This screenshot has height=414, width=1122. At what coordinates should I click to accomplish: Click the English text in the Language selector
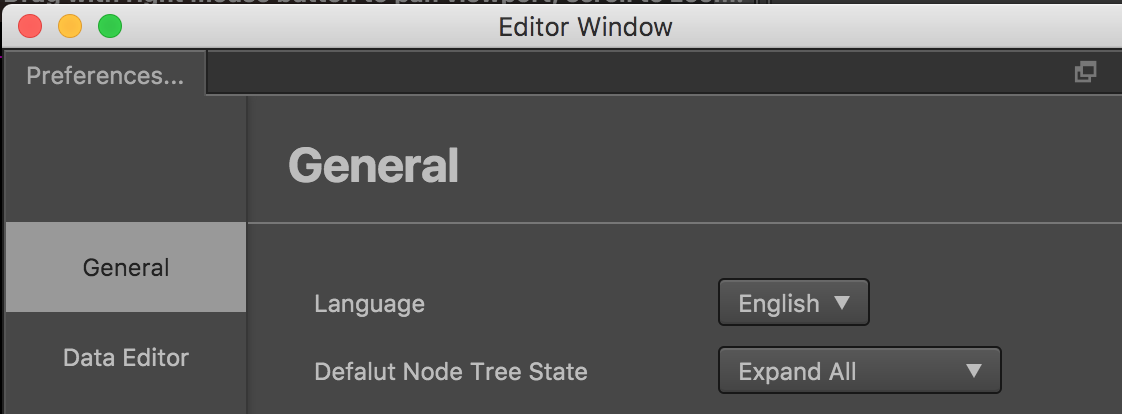click(778, 303)
